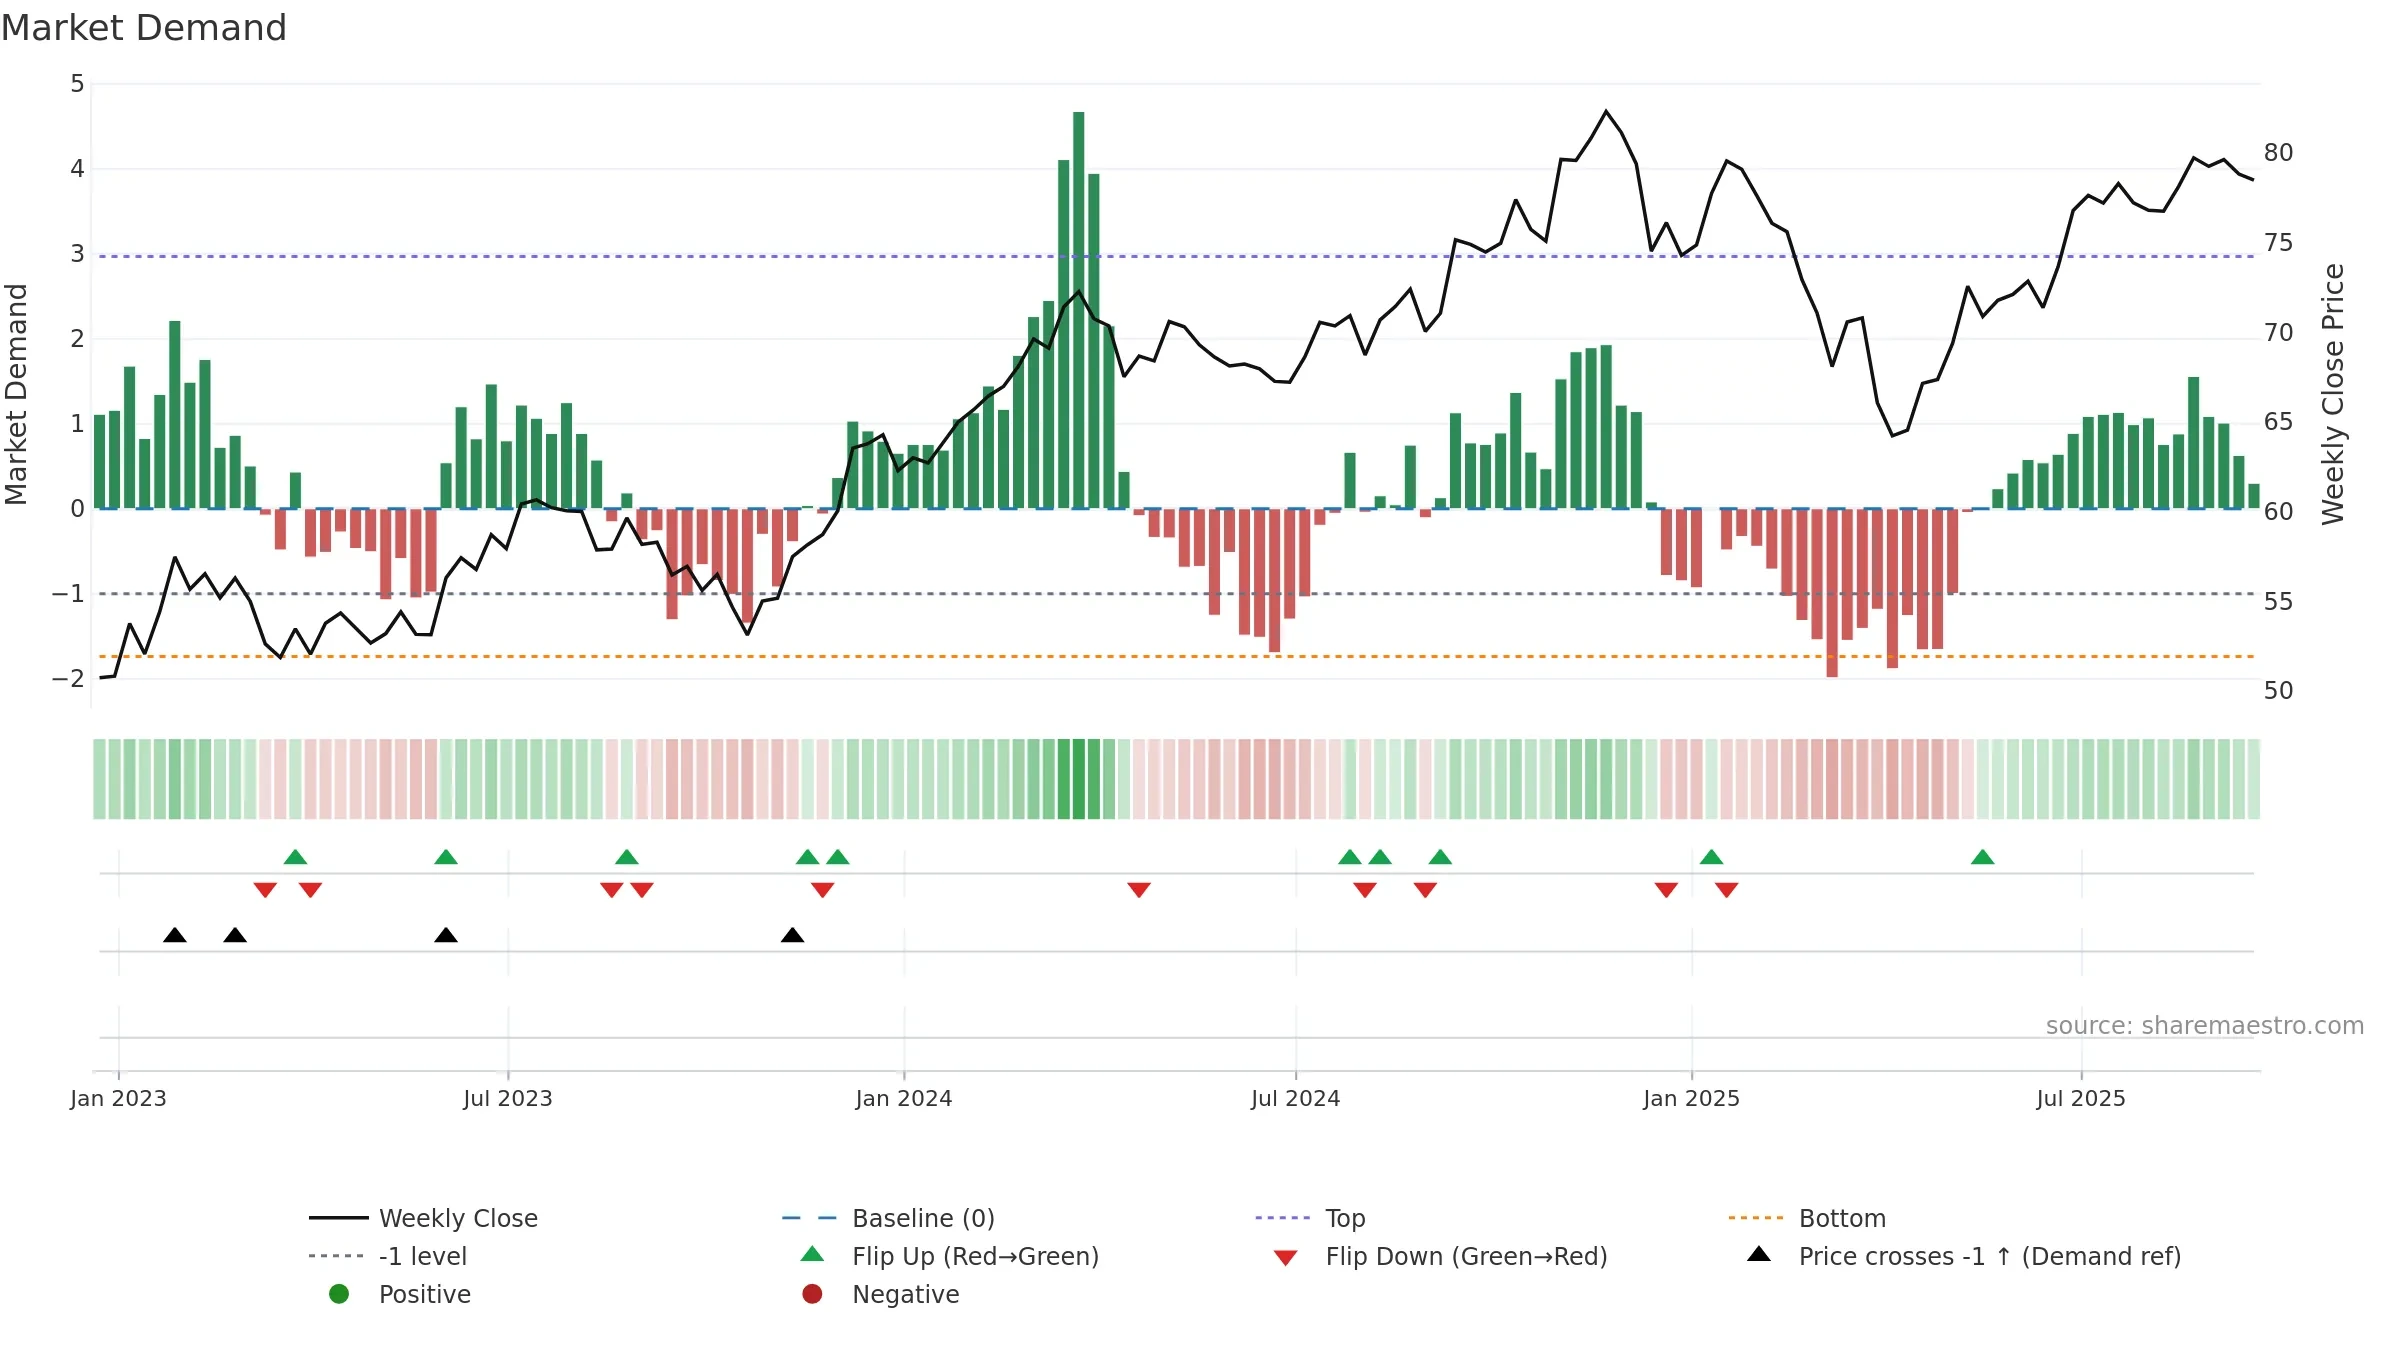Image resolution: width=2400 pixels, height=1350 pixels.
Task: Toggle the Flip Down (Green→Red) legend label
Action: pos(1466,1257)
